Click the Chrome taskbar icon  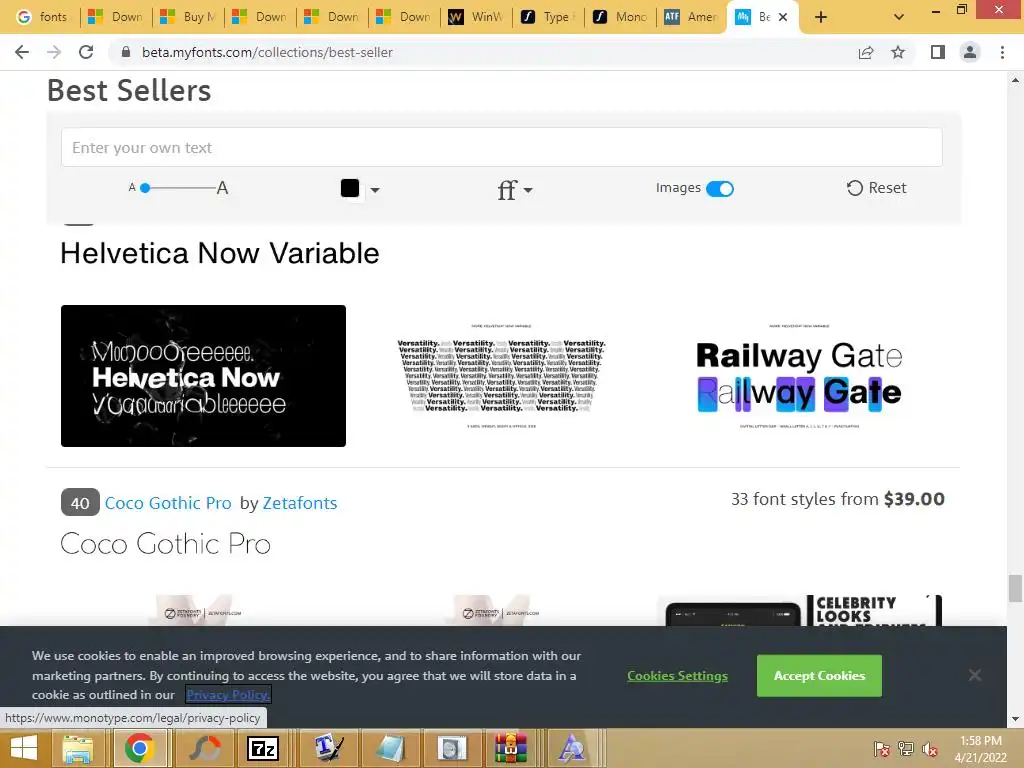click(x=139, y=748)
